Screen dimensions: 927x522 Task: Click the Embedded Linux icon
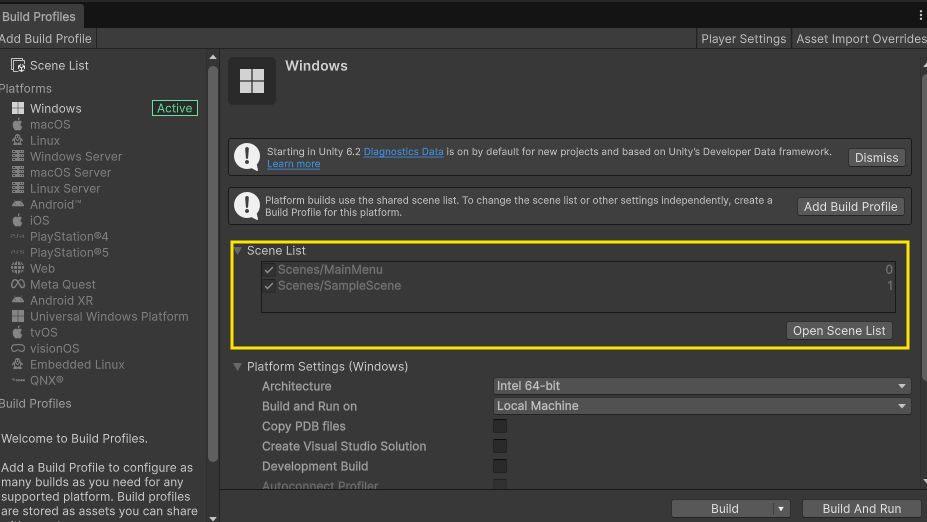pyautogui.click(x=18, y=364)
